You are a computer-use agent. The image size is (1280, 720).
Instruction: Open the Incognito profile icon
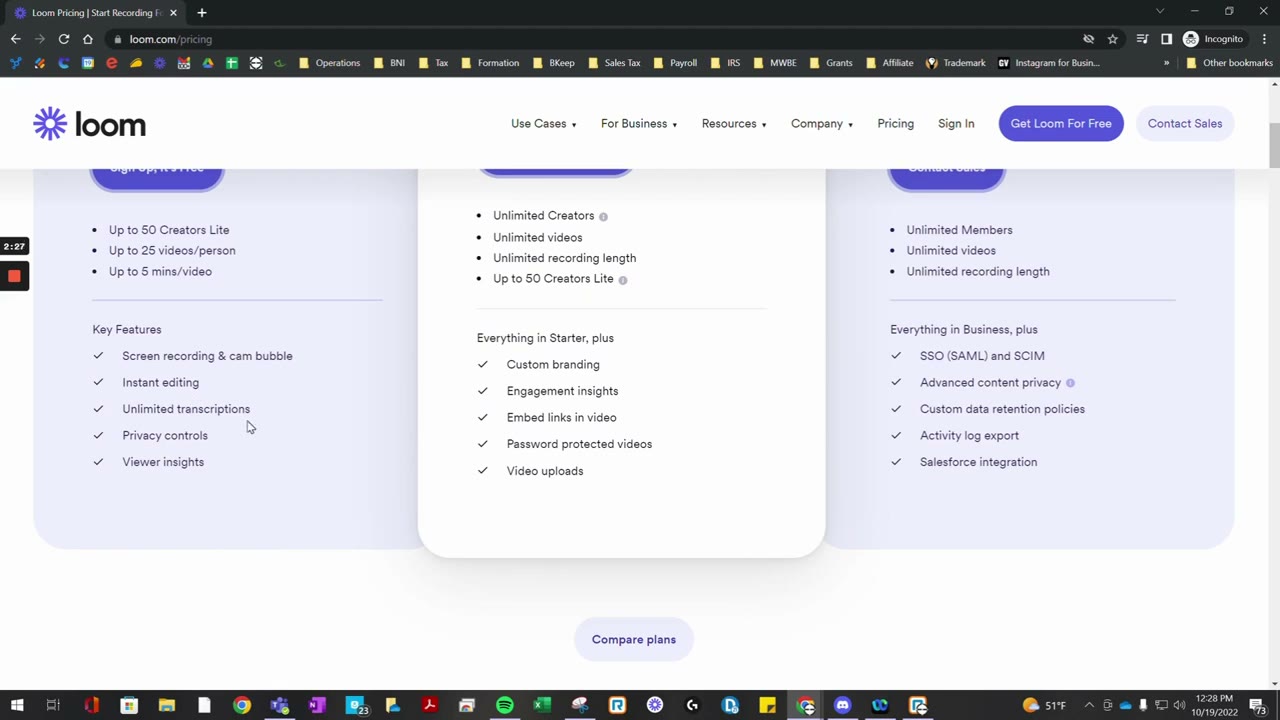(x=1214, y=39)
